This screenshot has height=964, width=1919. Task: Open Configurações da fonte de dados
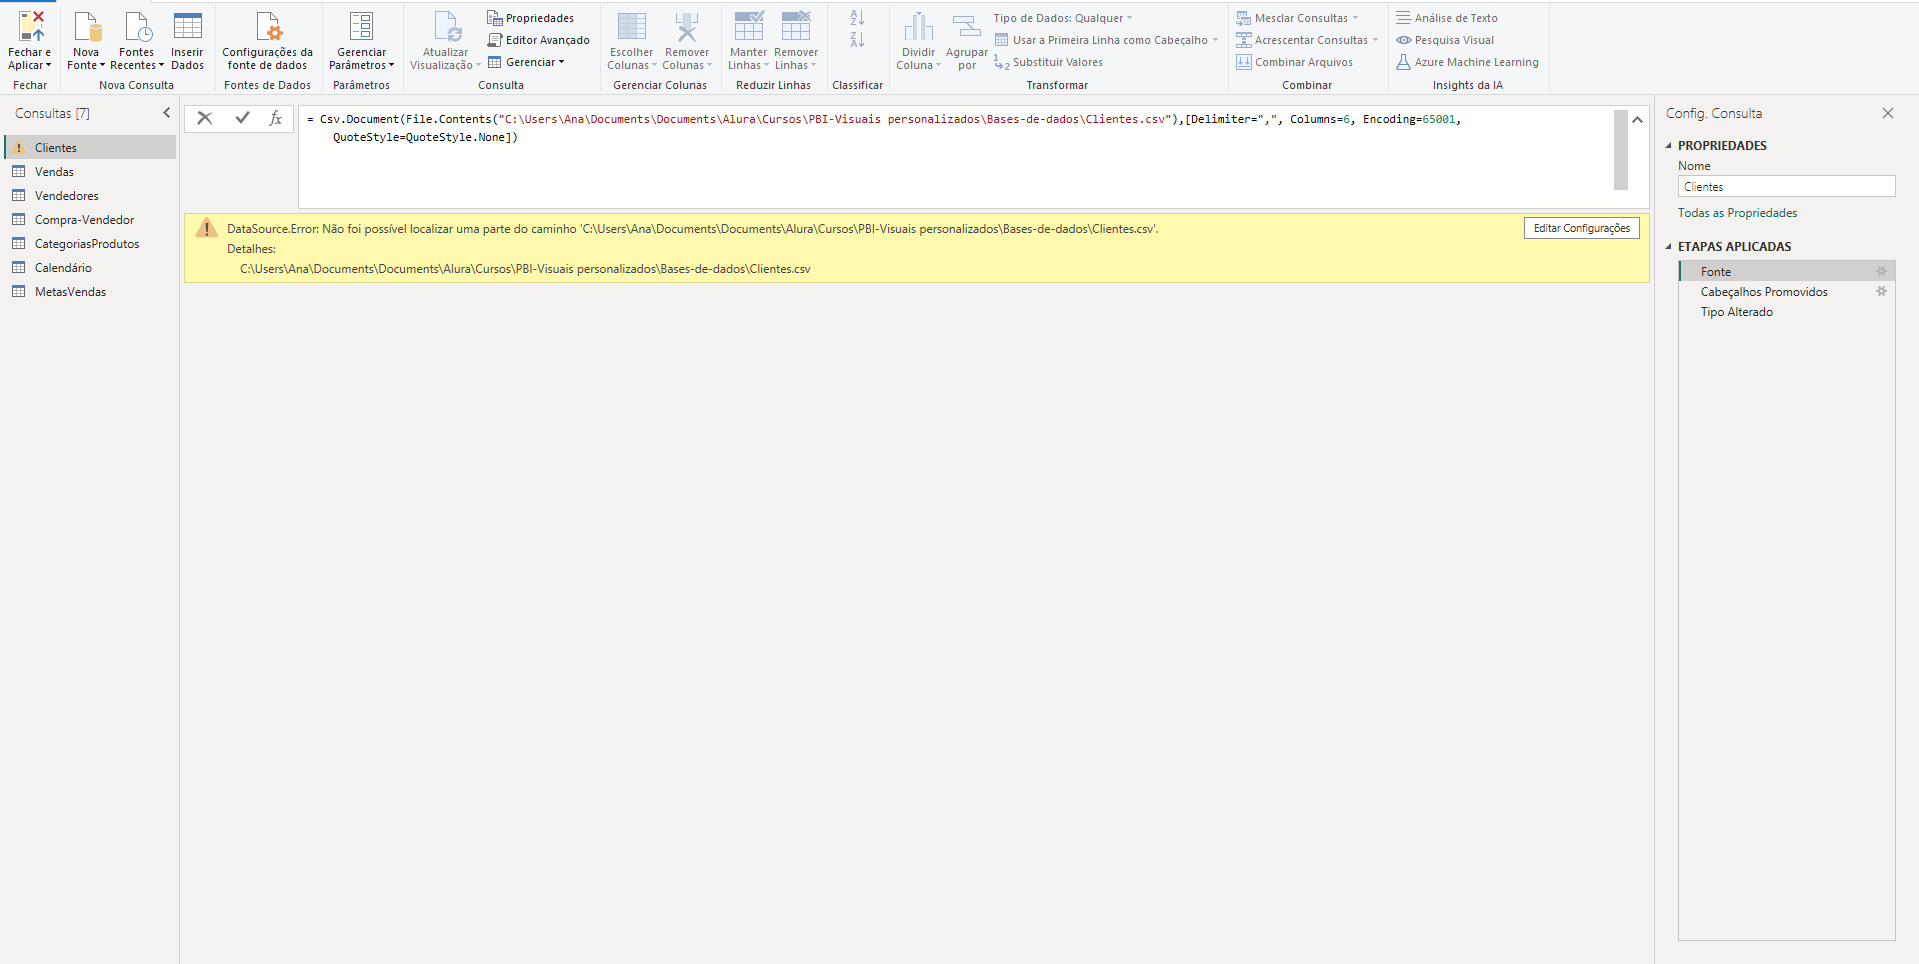[267, 41]
